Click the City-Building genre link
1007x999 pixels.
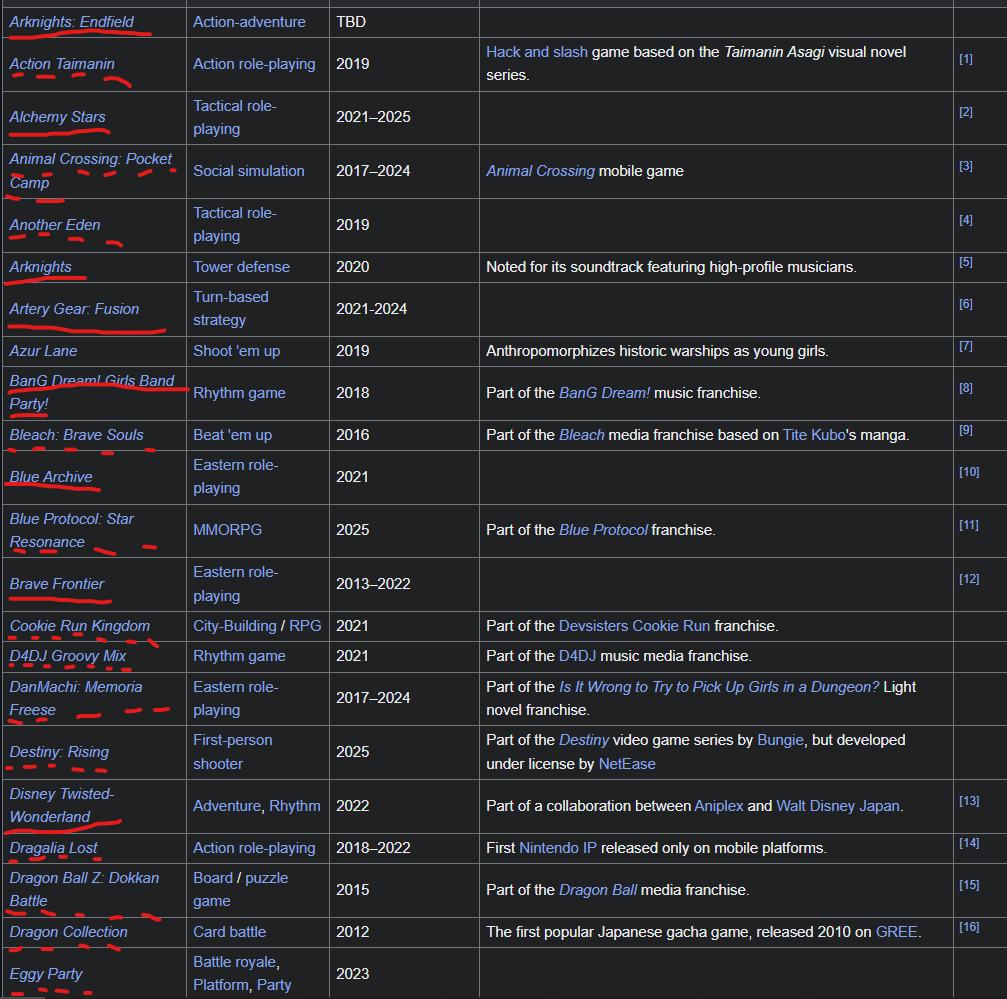click(235, 626)
